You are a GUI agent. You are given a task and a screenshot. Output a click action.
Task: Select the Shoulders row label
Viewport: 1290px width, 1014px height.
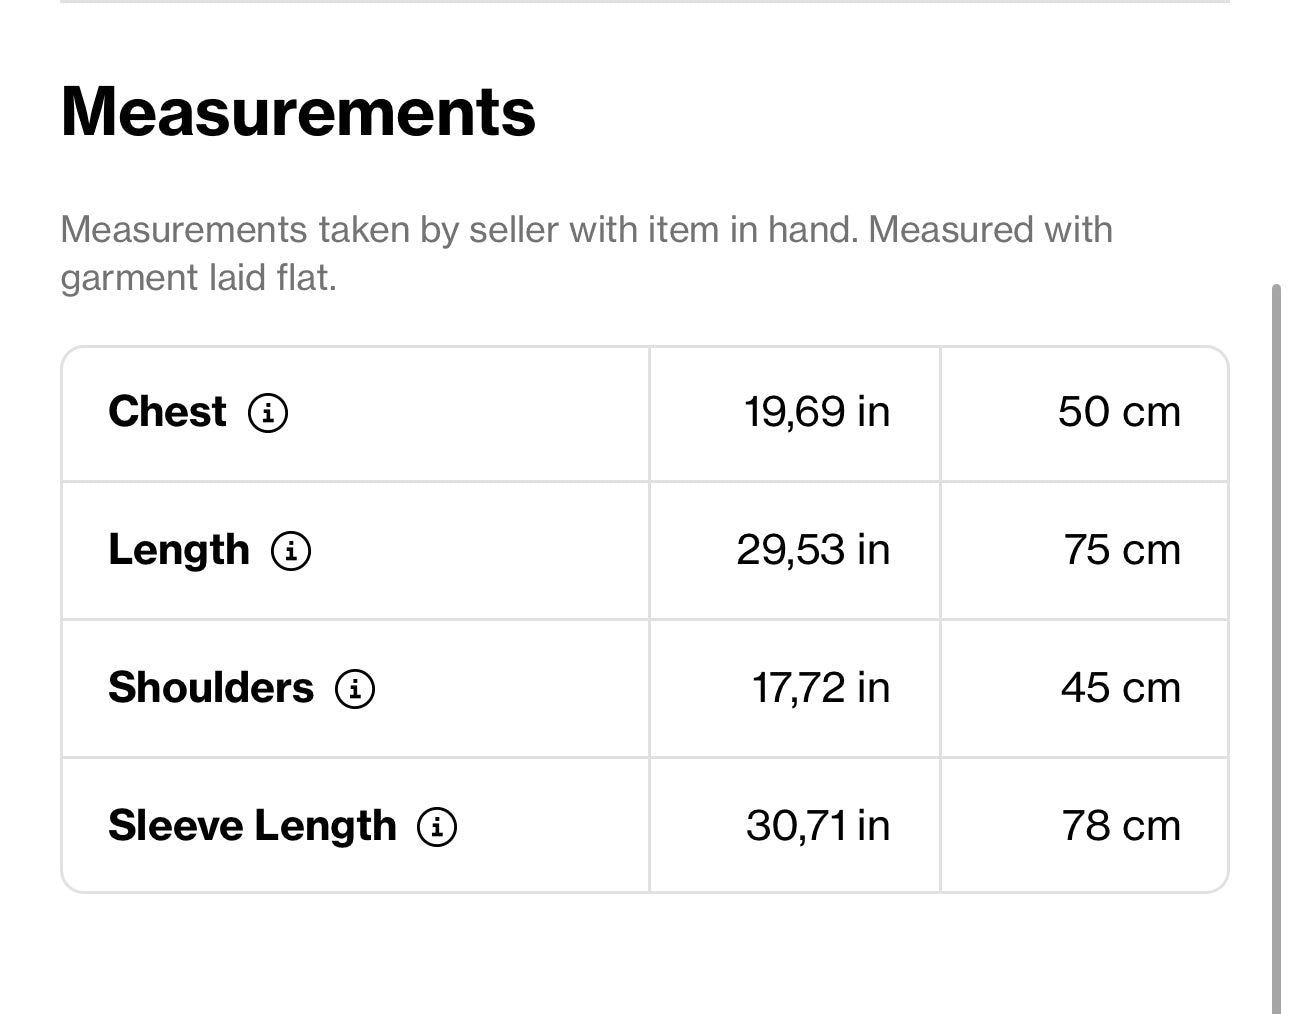[x=210, y=688]
